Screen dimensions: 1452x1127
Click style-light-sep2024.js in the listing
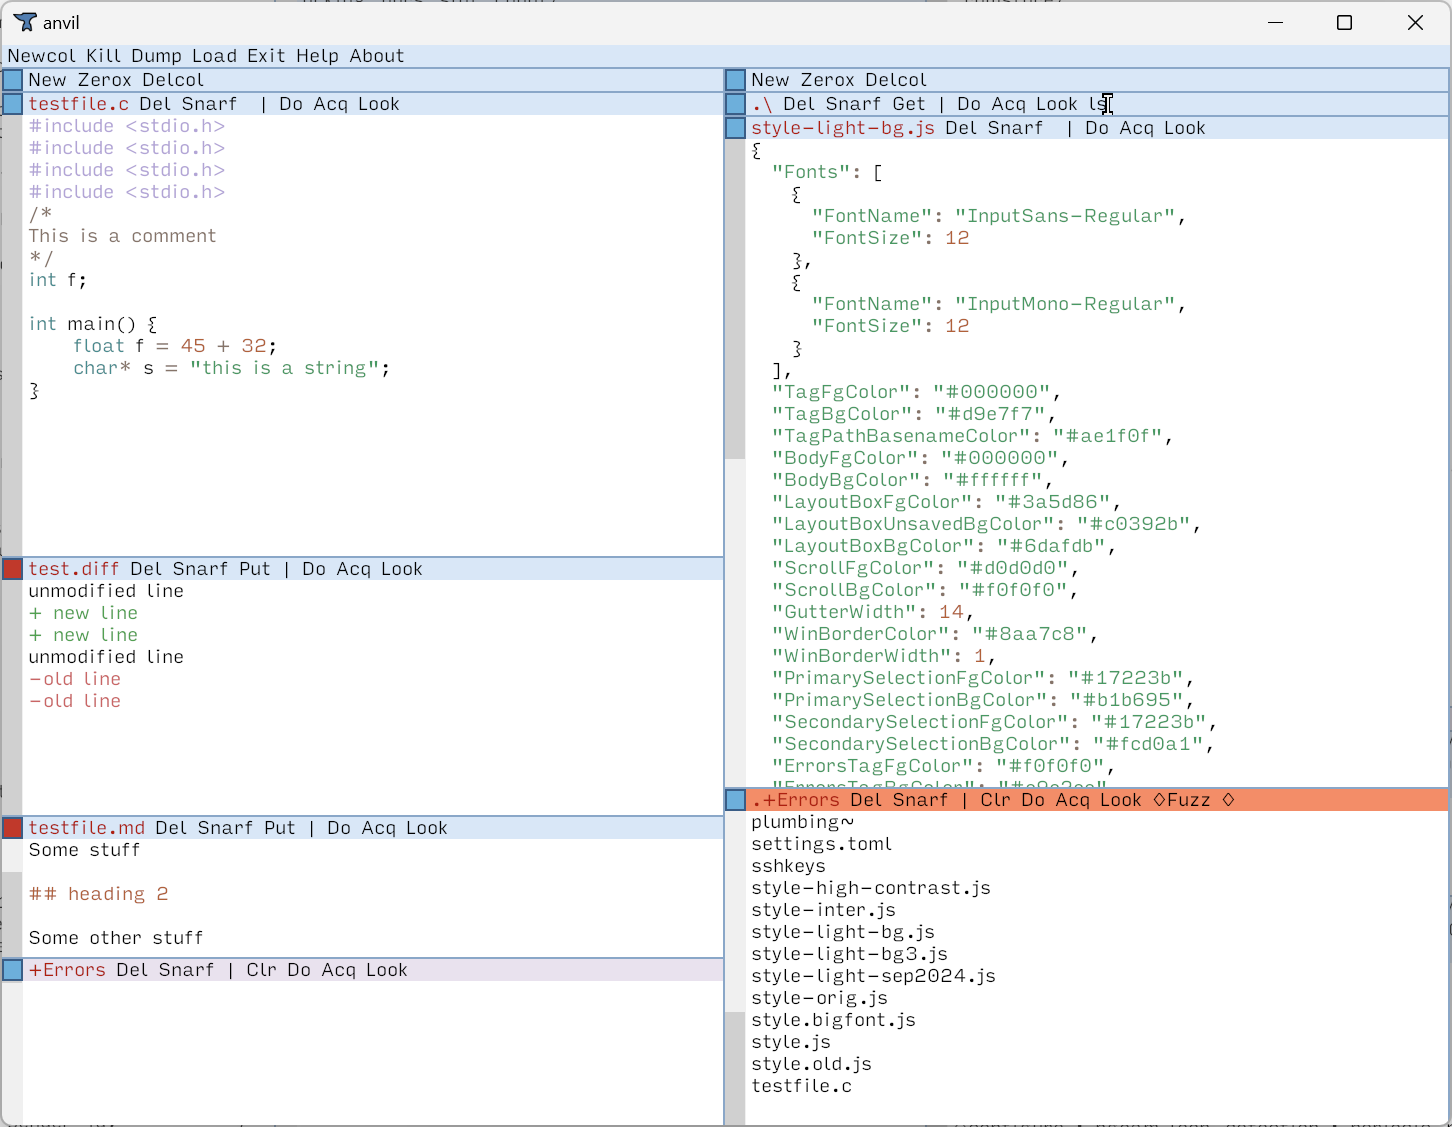click(873, 976)
